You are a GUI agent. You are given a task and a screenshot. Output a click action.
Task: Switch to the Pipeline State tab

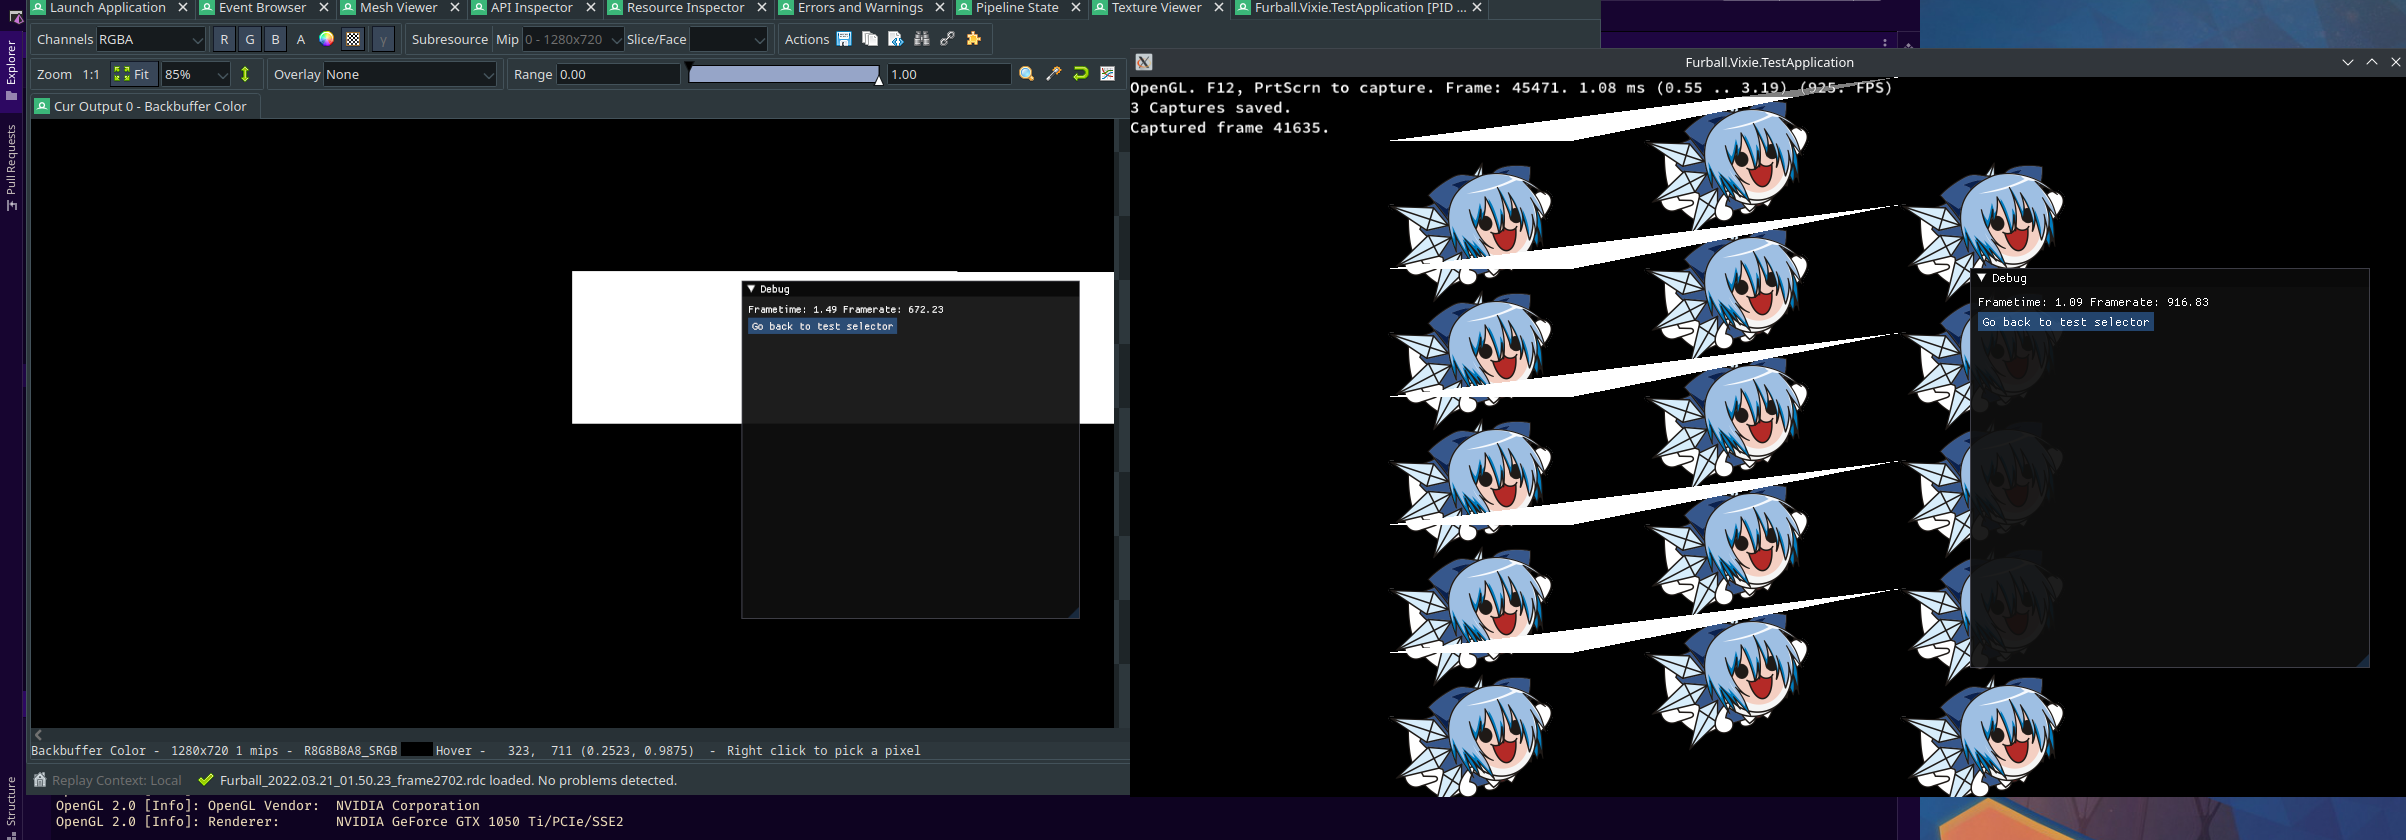[x=1016, y=8]
